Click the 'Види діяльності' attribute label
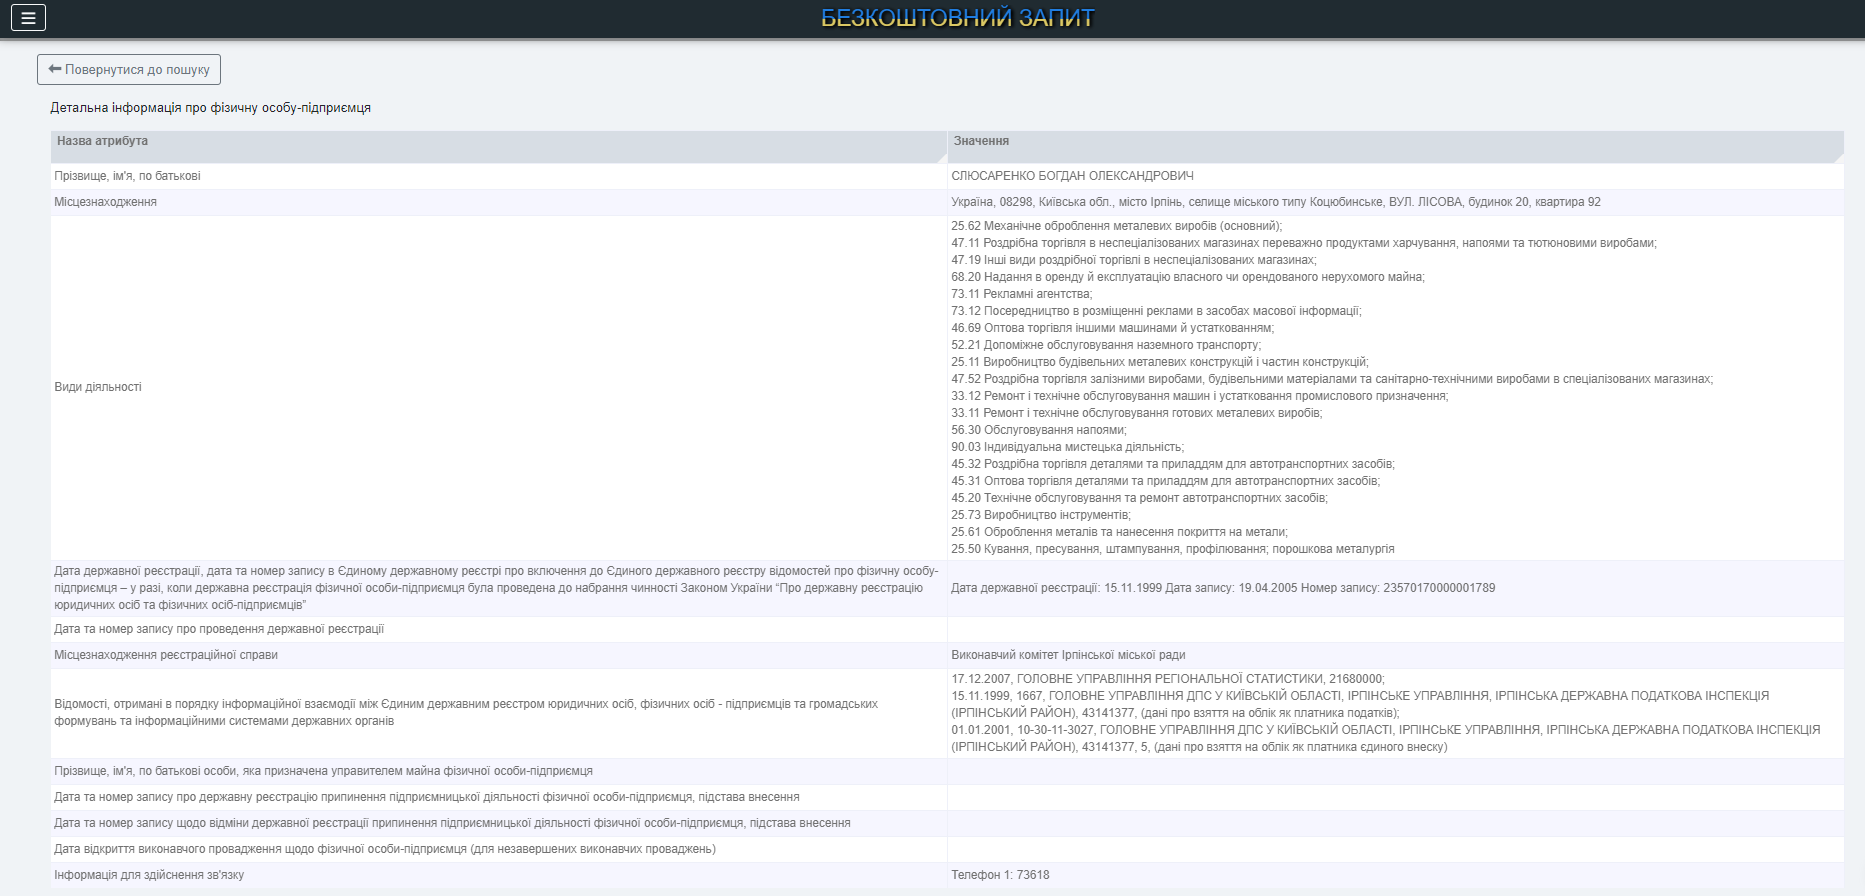Viewport: 1865px width, 896px height. click(98, 387)
